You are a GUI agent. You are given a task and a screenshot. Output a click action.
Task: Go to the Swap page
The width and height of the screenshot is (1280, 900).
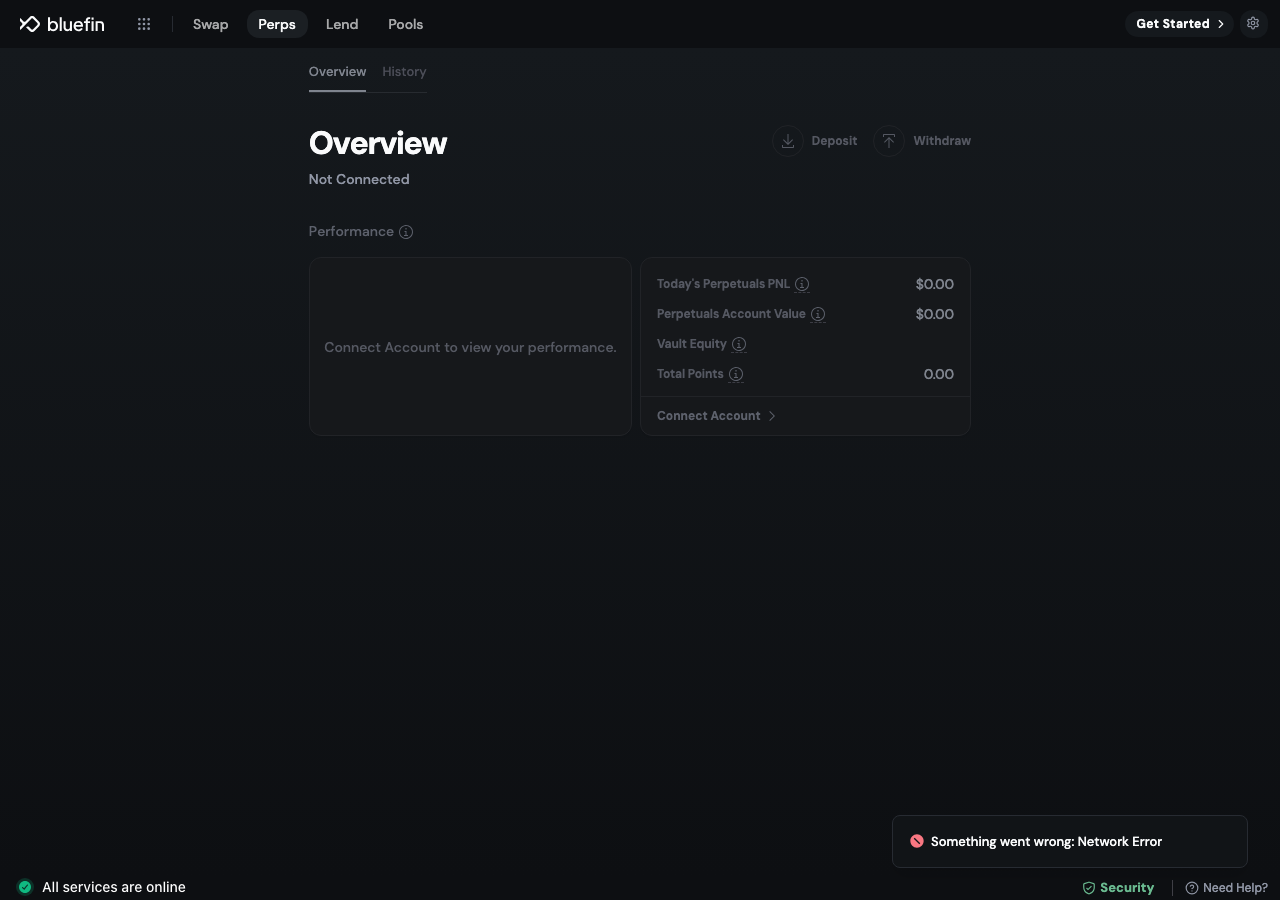point(210,24)
